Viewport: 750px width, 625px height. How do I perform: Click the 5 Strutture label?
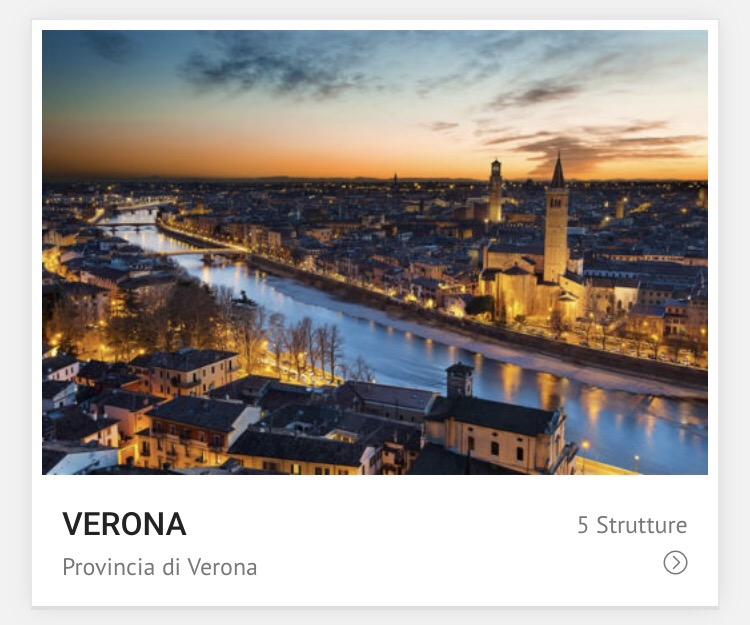(632, 525)
